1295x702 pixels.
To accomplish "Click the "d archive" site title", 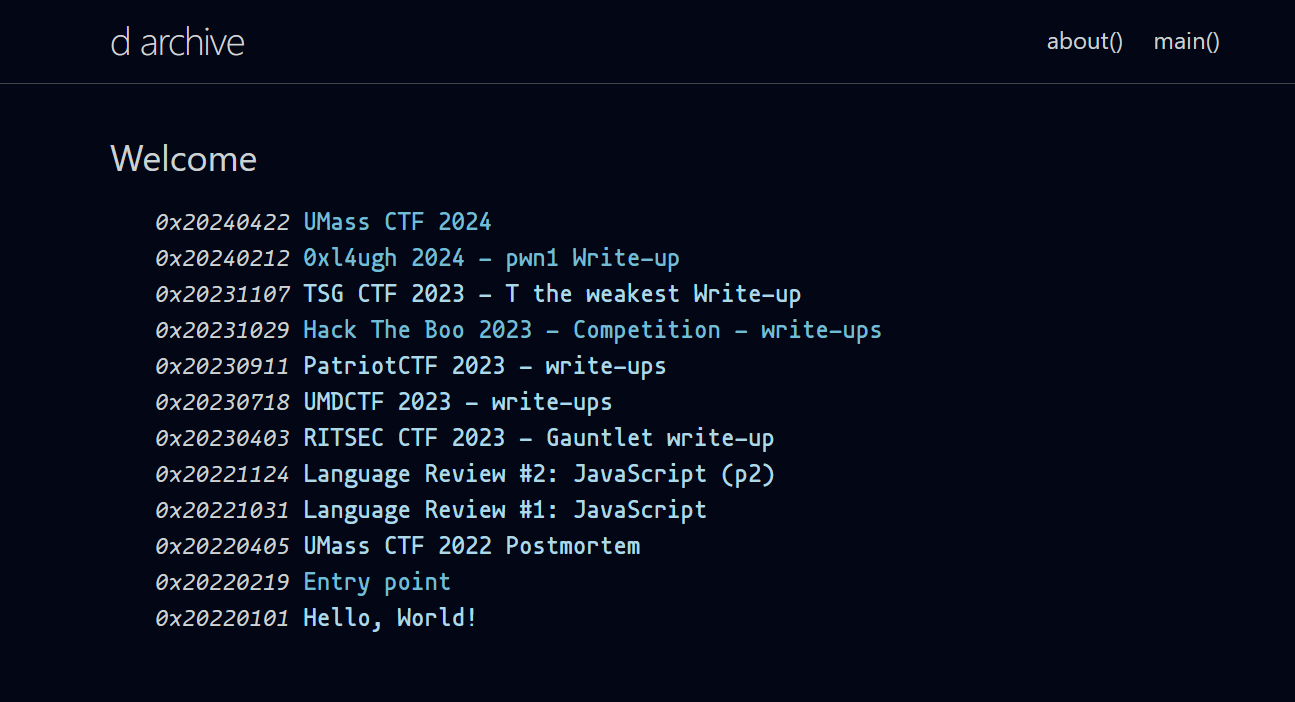I will click(177, 42).
